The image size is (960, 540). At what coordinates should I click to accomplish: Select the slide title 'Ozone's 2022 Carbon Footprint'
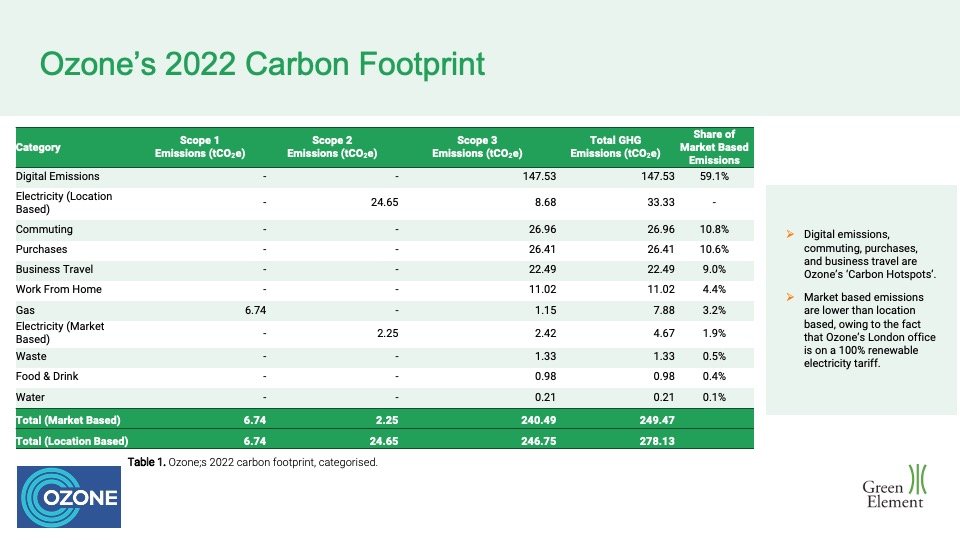(262, 64)
